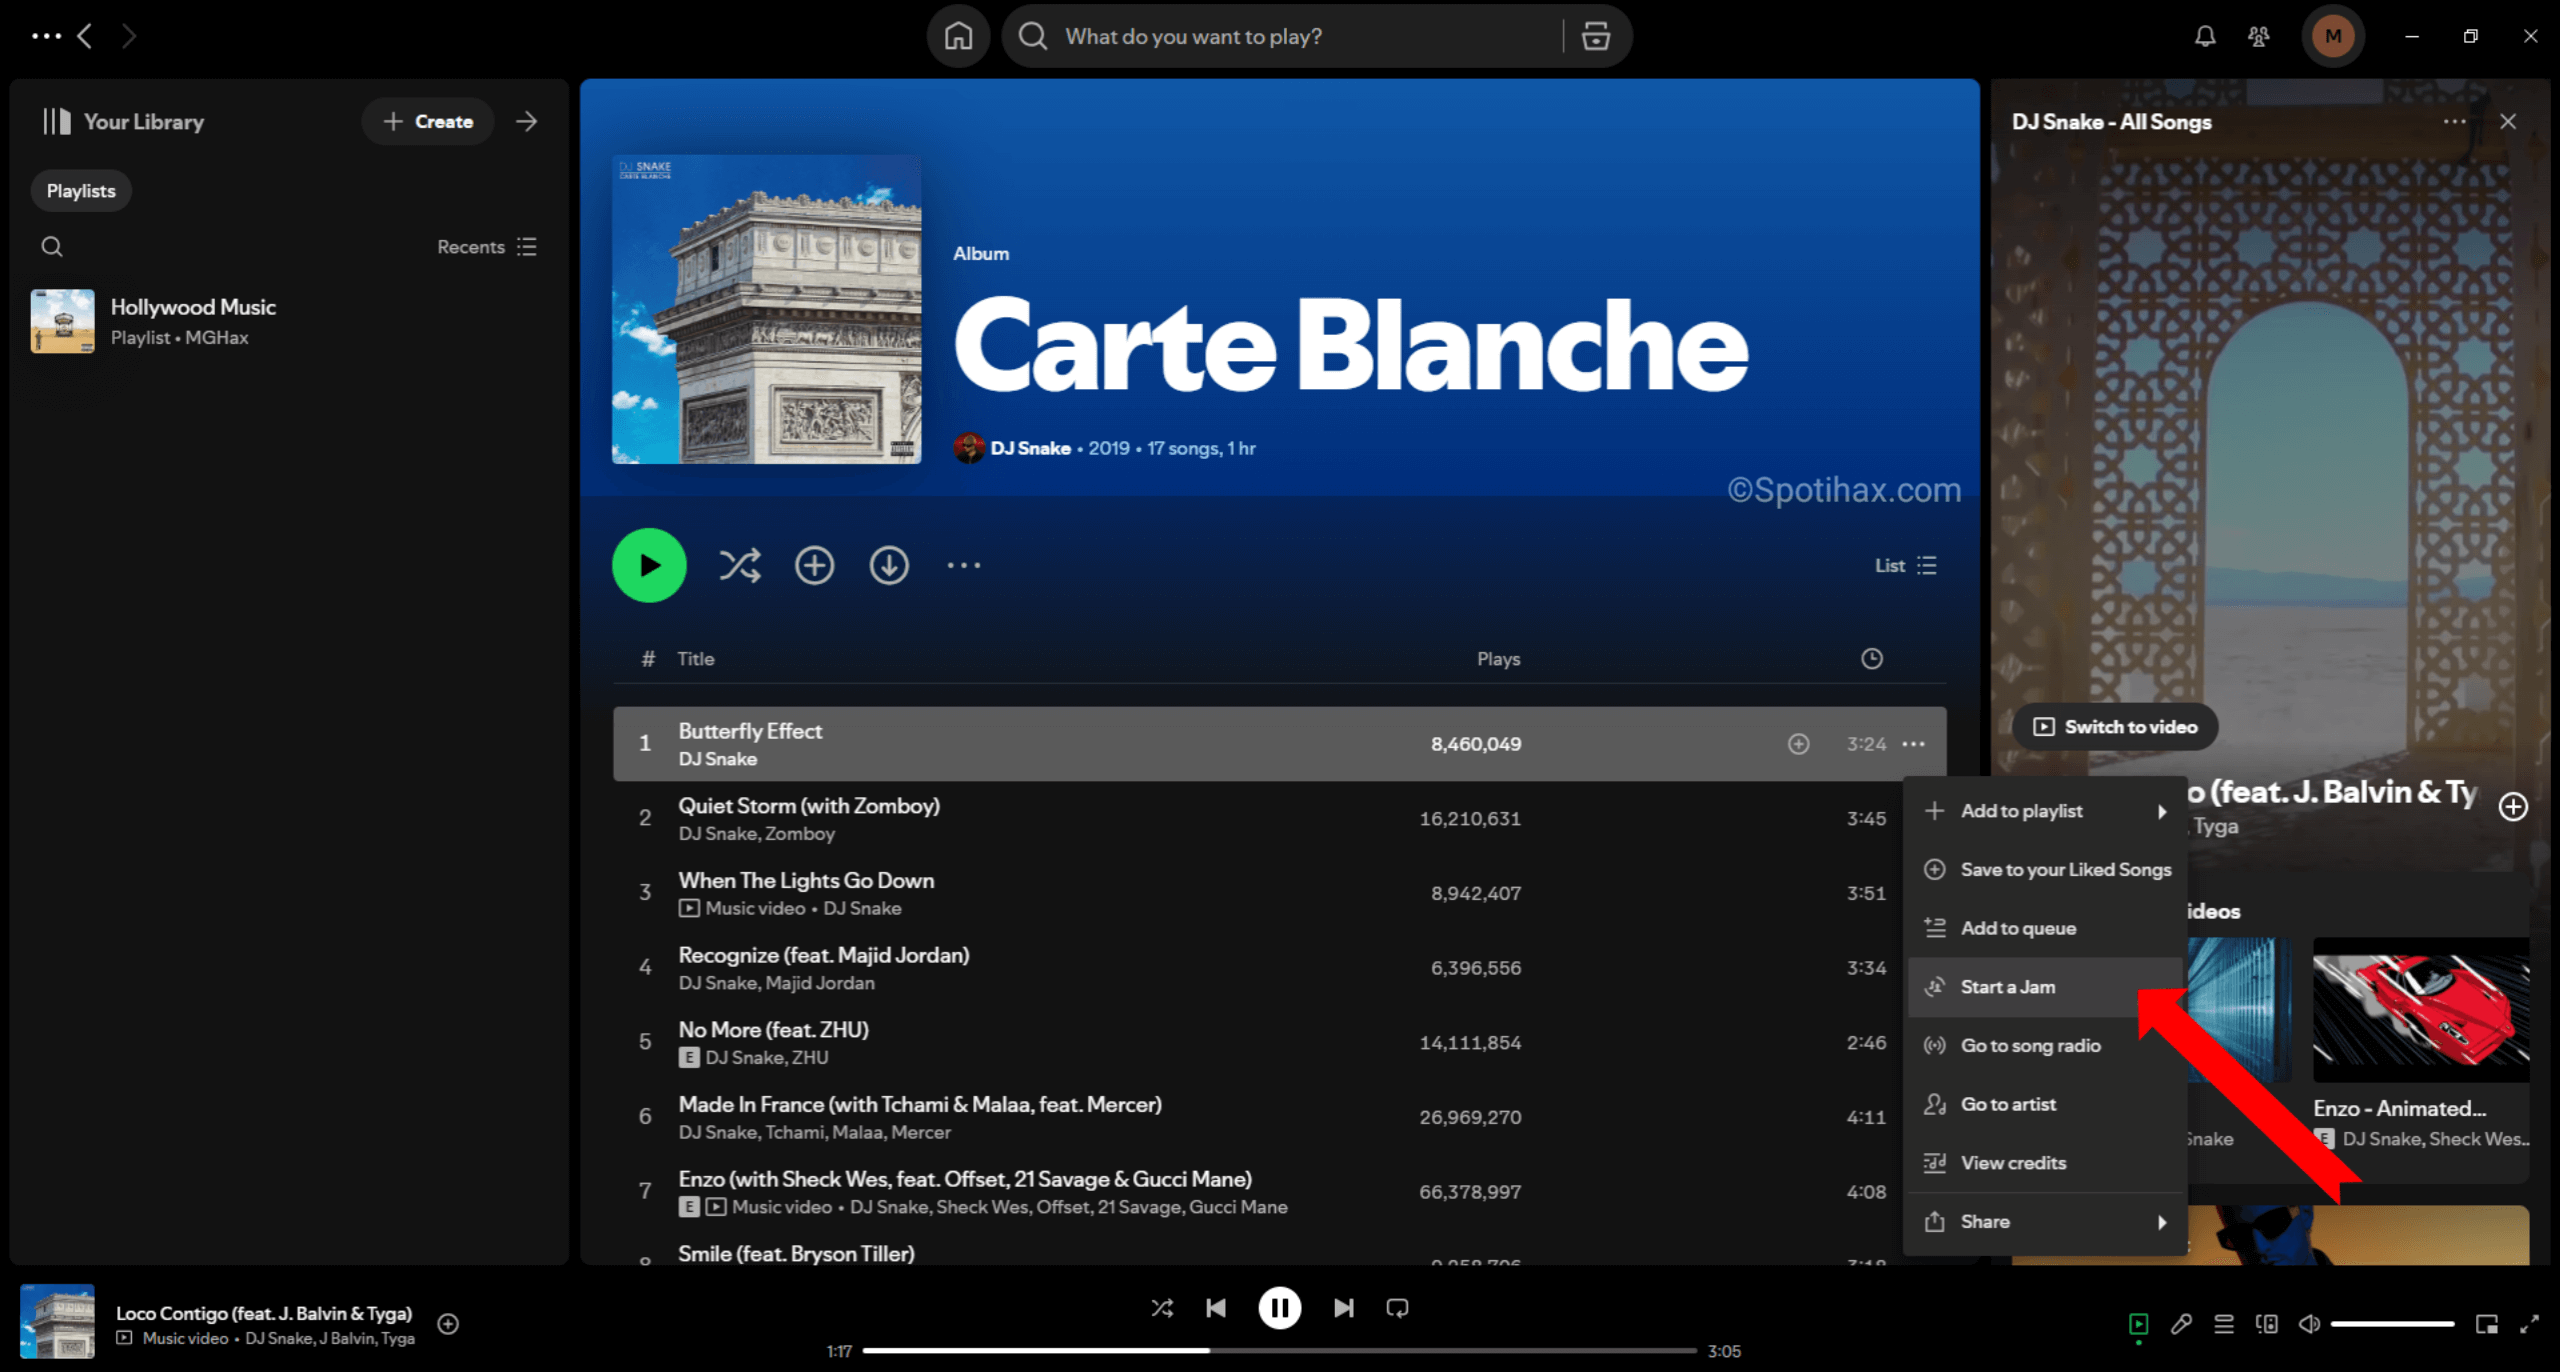Image resolution: width=2560 pixels, height=1372 pixels.
Task: Open DJ Snake artist link under album title
Action: [x=1030, y=449]
